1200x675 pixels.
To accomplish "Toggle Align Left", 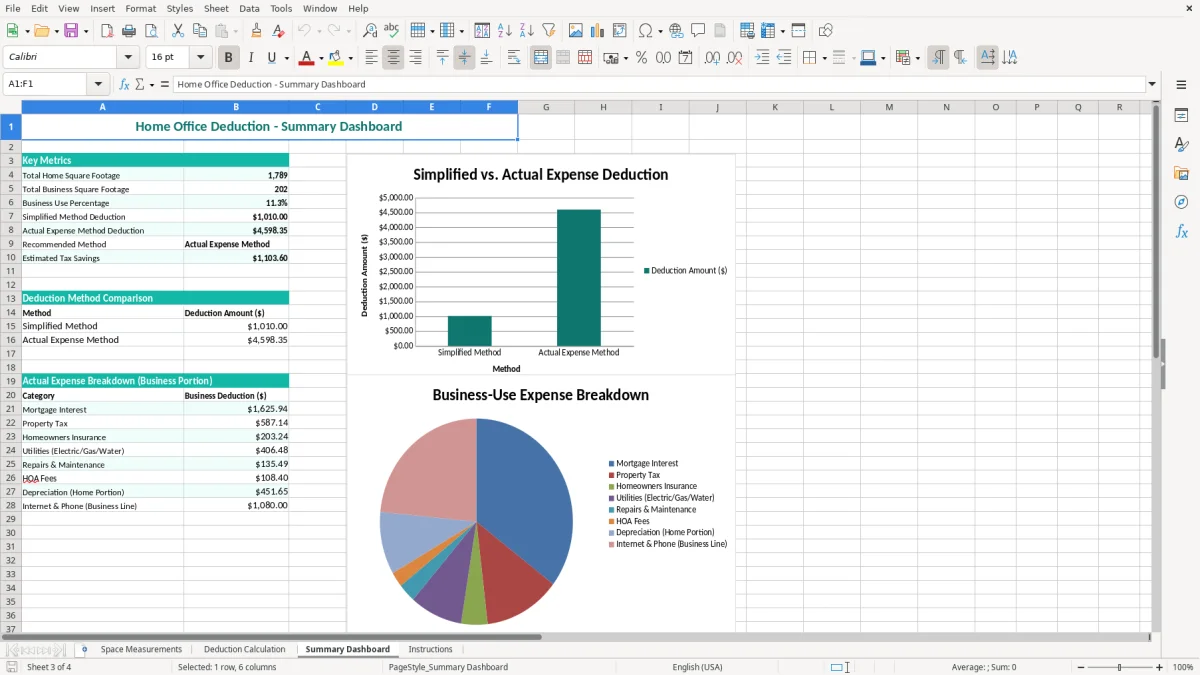I will (371, 58).
